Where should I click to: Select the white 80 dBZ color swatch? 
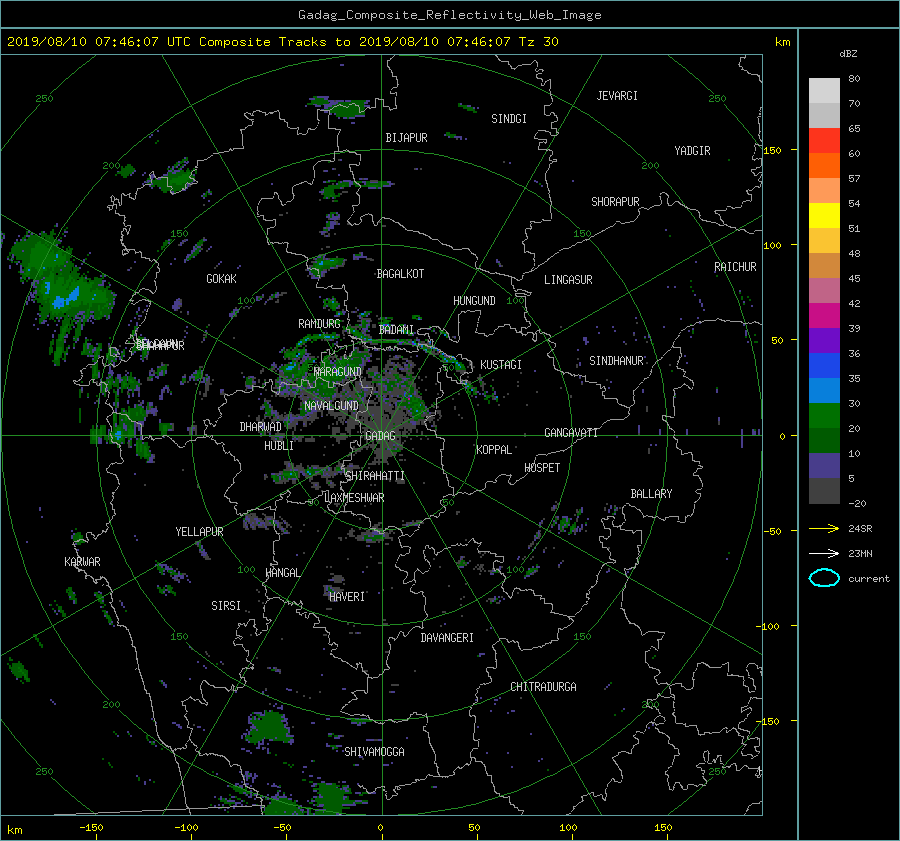coord(824,90)
